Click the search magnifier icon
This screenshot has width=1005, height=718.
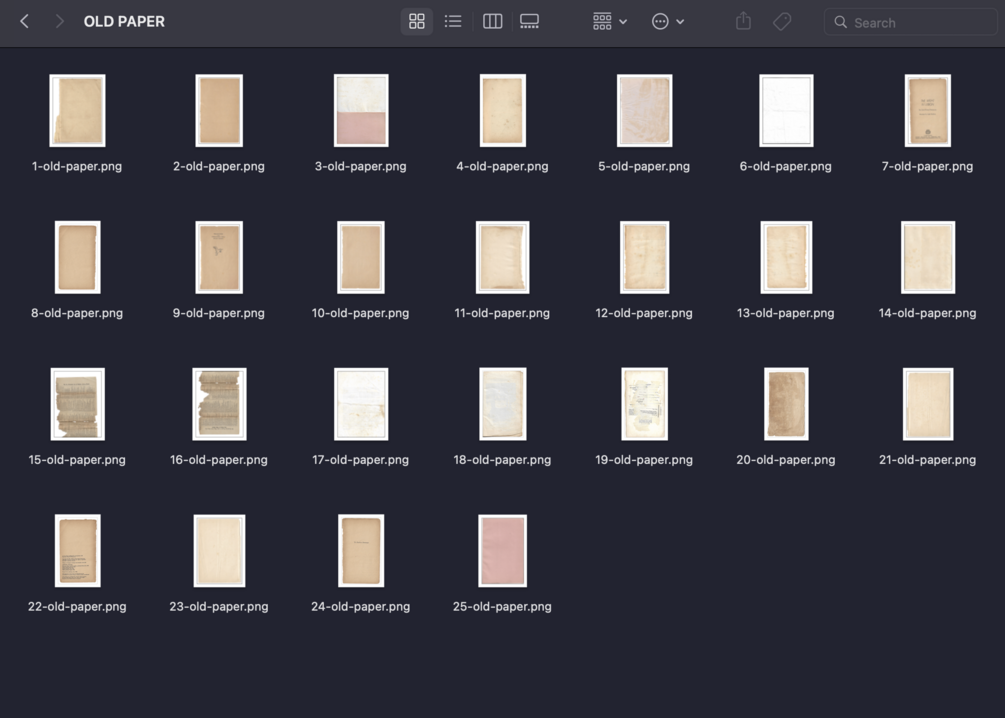[840, 22]
